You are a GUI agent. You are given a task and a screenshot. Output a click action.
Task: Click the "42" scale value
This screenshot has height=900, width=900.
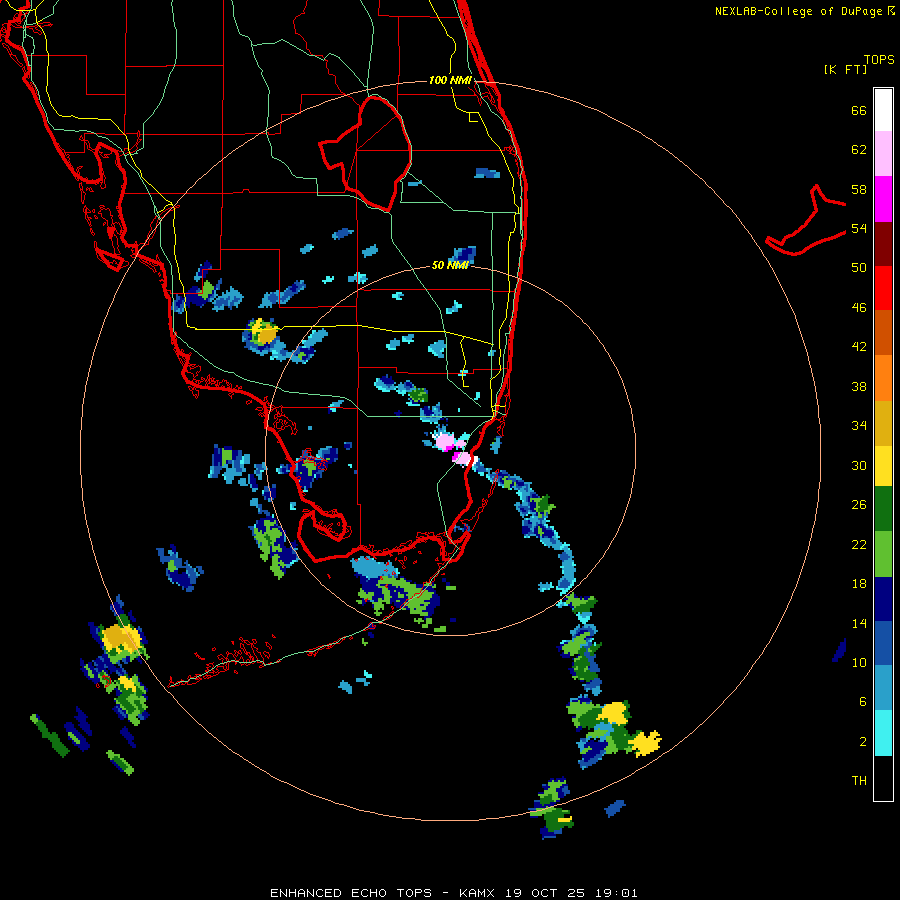[x=859, y=347]
